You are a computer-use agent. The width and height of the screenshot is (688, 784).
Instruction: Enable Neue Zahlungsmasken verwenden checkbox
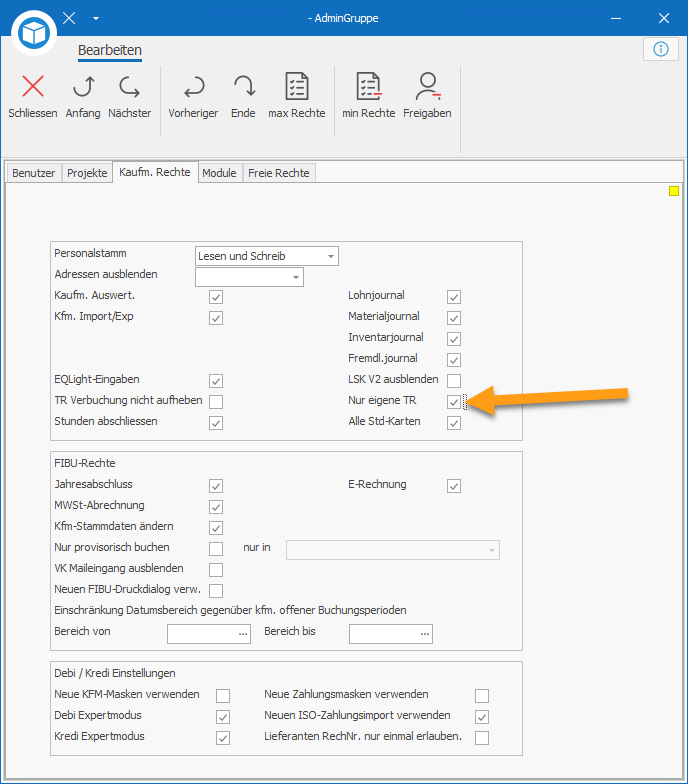pyautogui.click(x=482, y=696)
